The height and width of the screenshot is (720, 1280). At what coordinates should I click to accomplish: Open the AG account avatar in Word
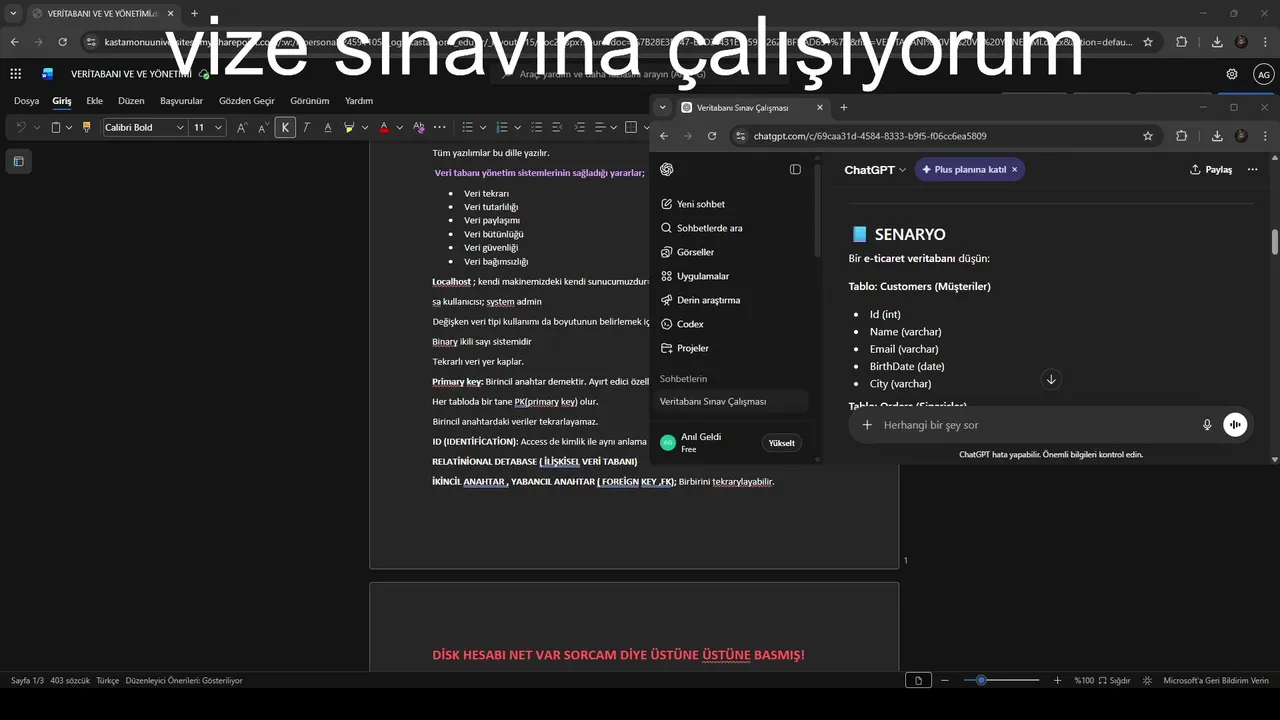1264,74
